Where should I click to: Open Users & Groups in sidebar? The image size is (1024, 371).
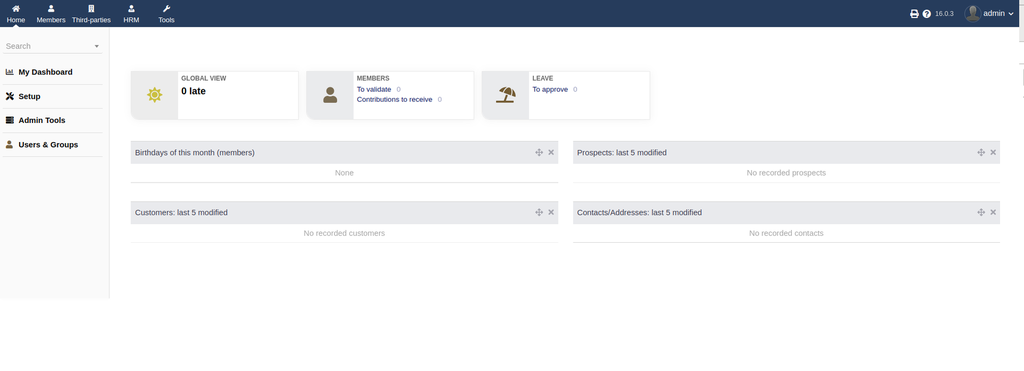[x=48, y=144]
